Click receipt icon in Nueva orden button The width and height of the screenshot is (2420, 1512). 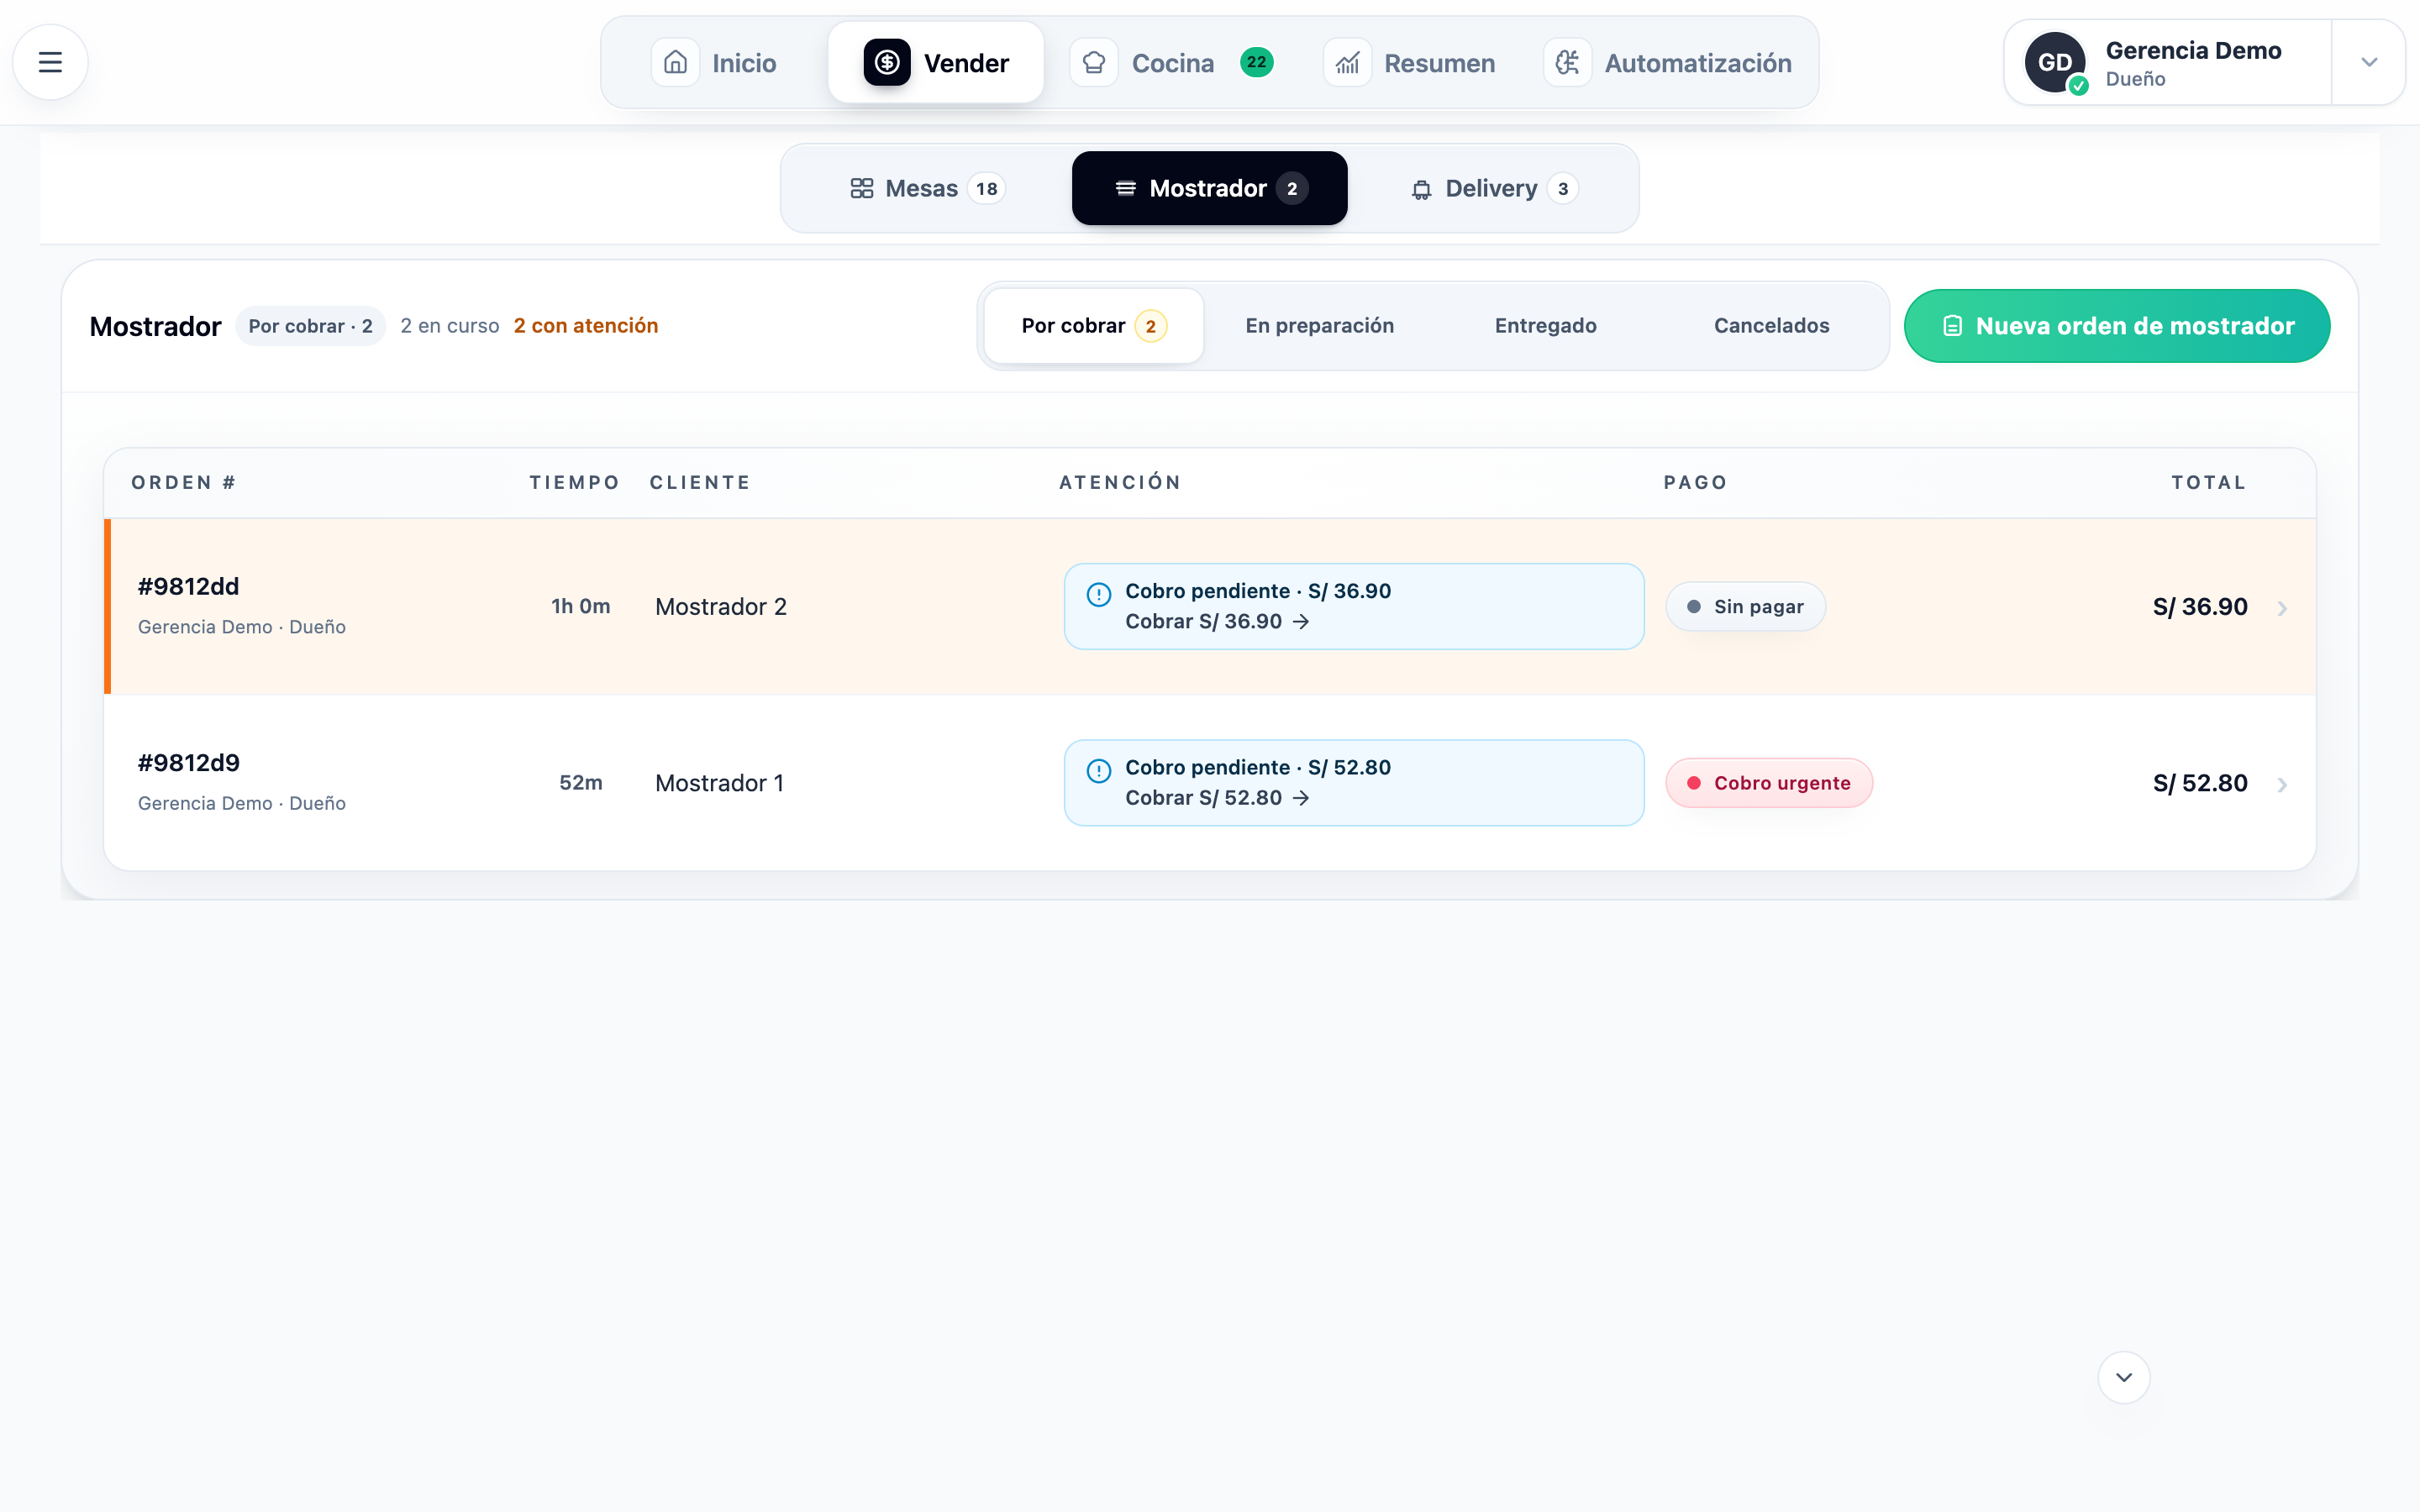[x=1952, y=326]
